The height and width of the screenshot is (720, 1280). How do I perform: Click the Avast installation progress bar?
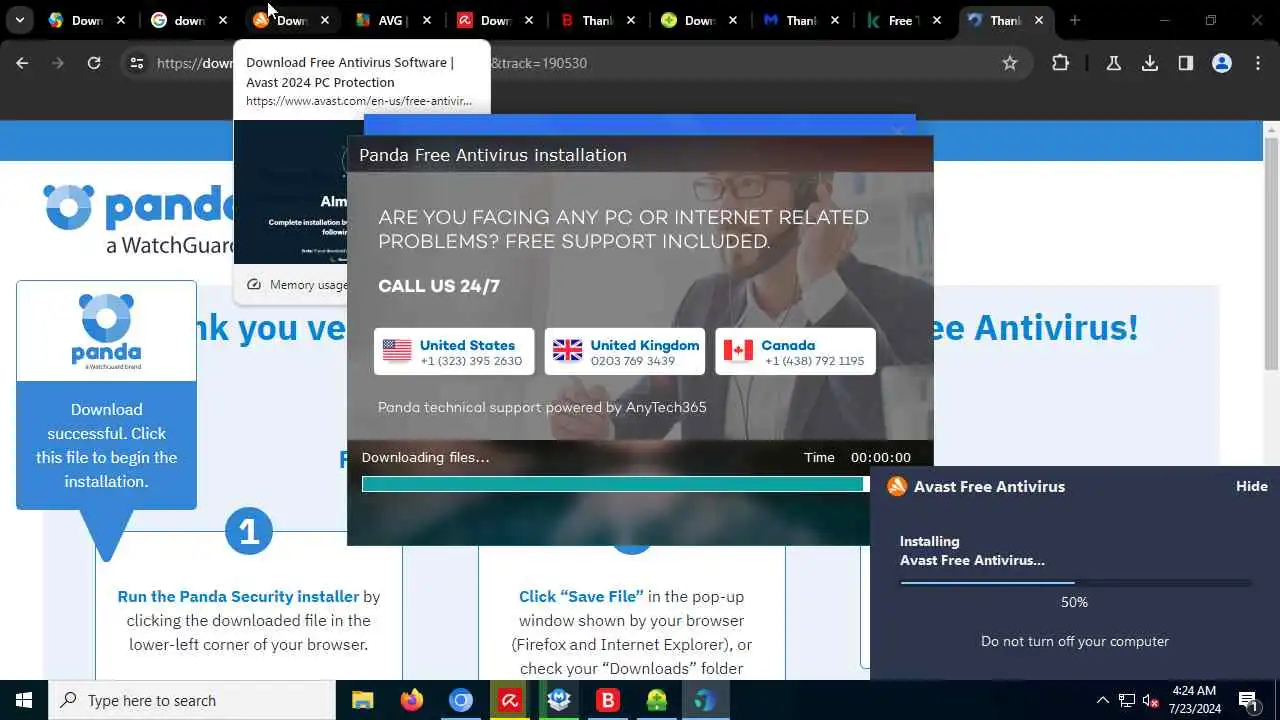[1075, 582]
